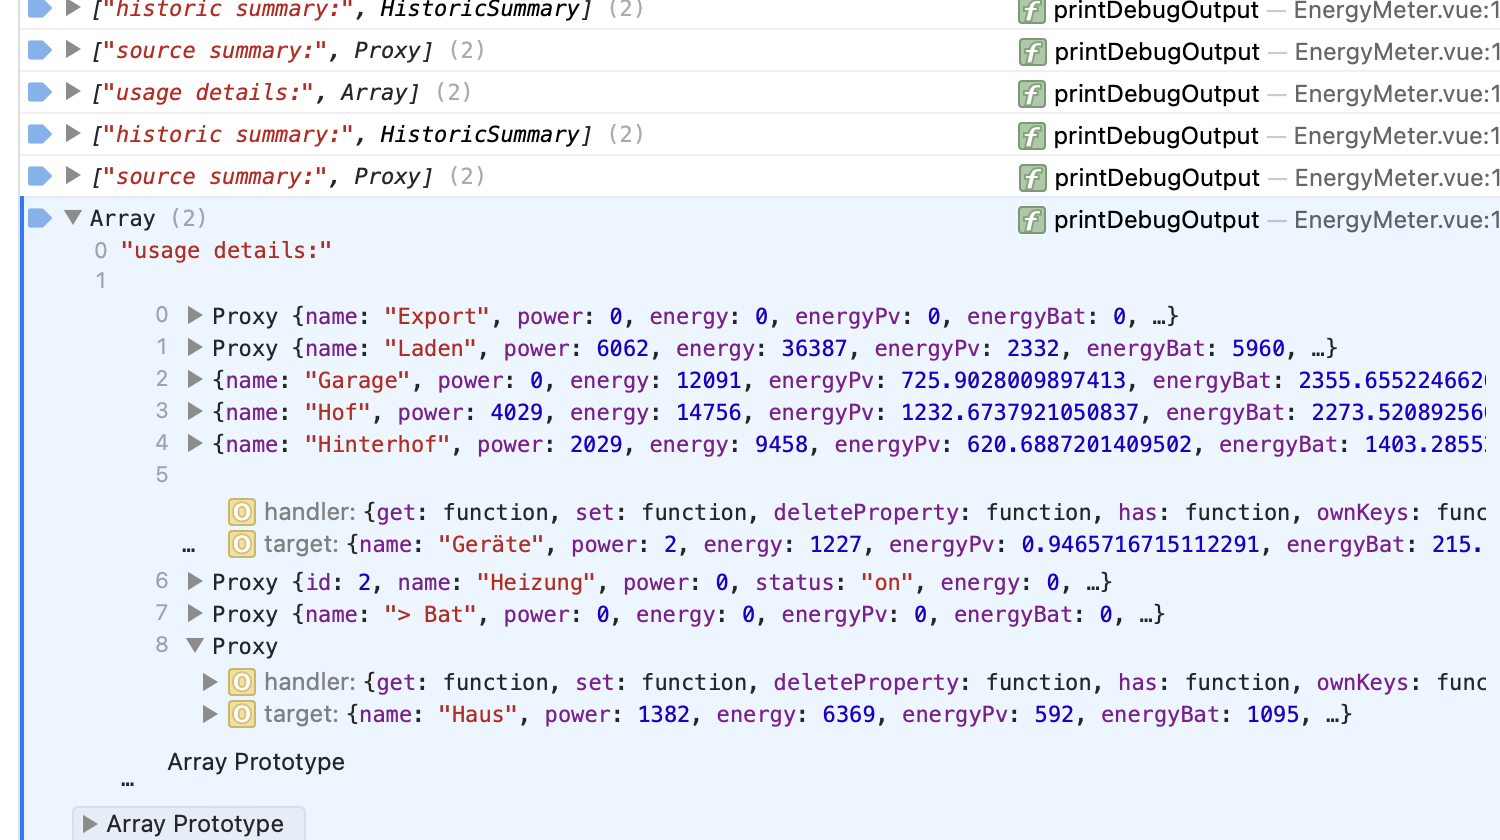Click the log icon beside collapsed "usage details:" Array entry

pyautogui.click(x=40, y=92)
